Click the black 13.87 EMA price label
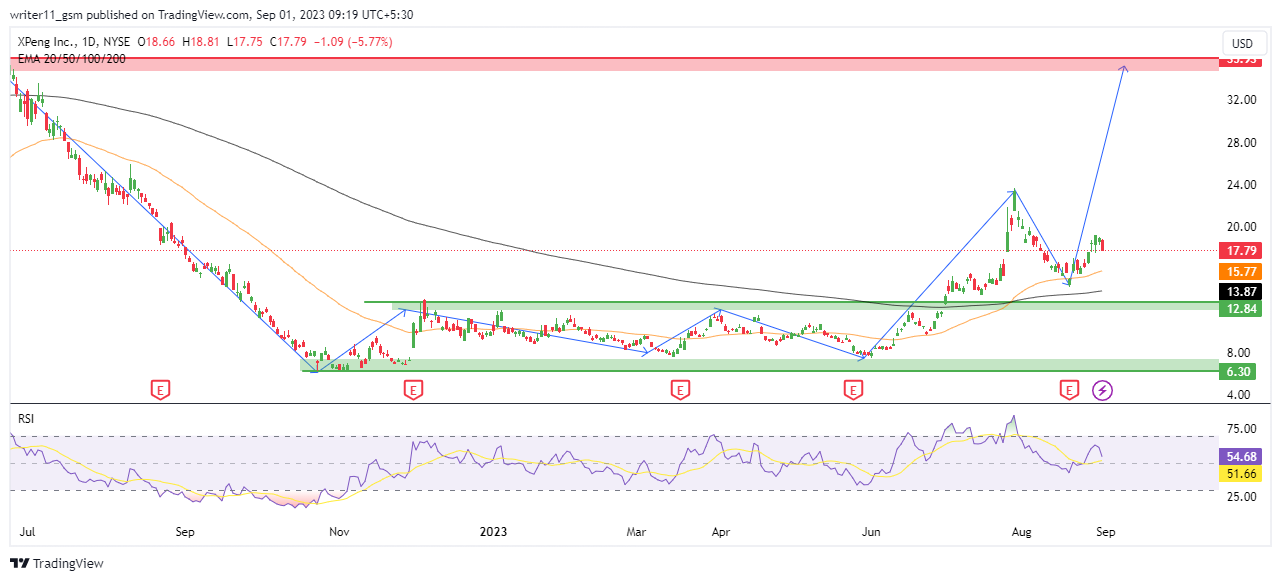 (1239, 291)
